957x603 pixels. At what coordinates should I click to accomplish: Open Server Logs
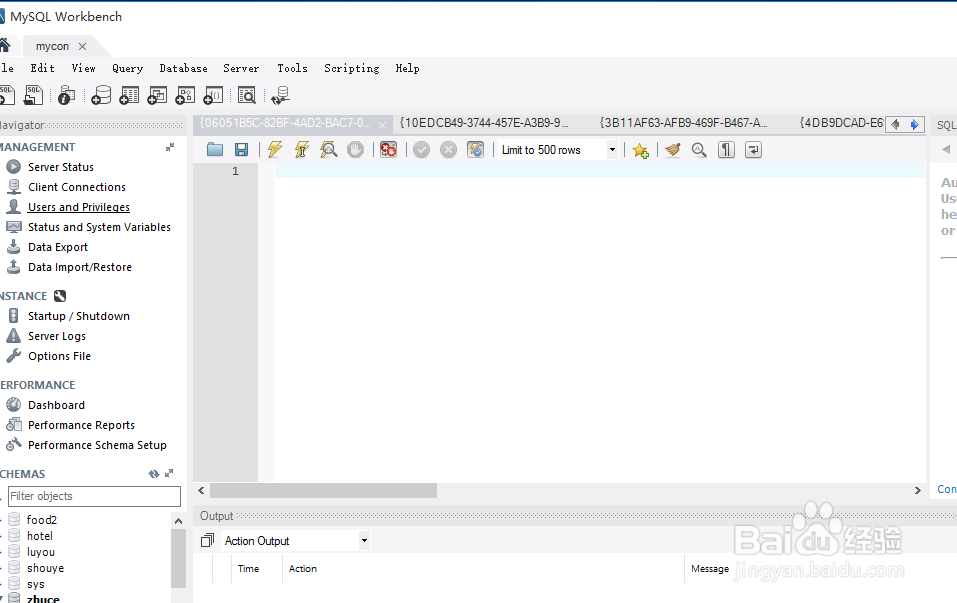click(56, 336)
